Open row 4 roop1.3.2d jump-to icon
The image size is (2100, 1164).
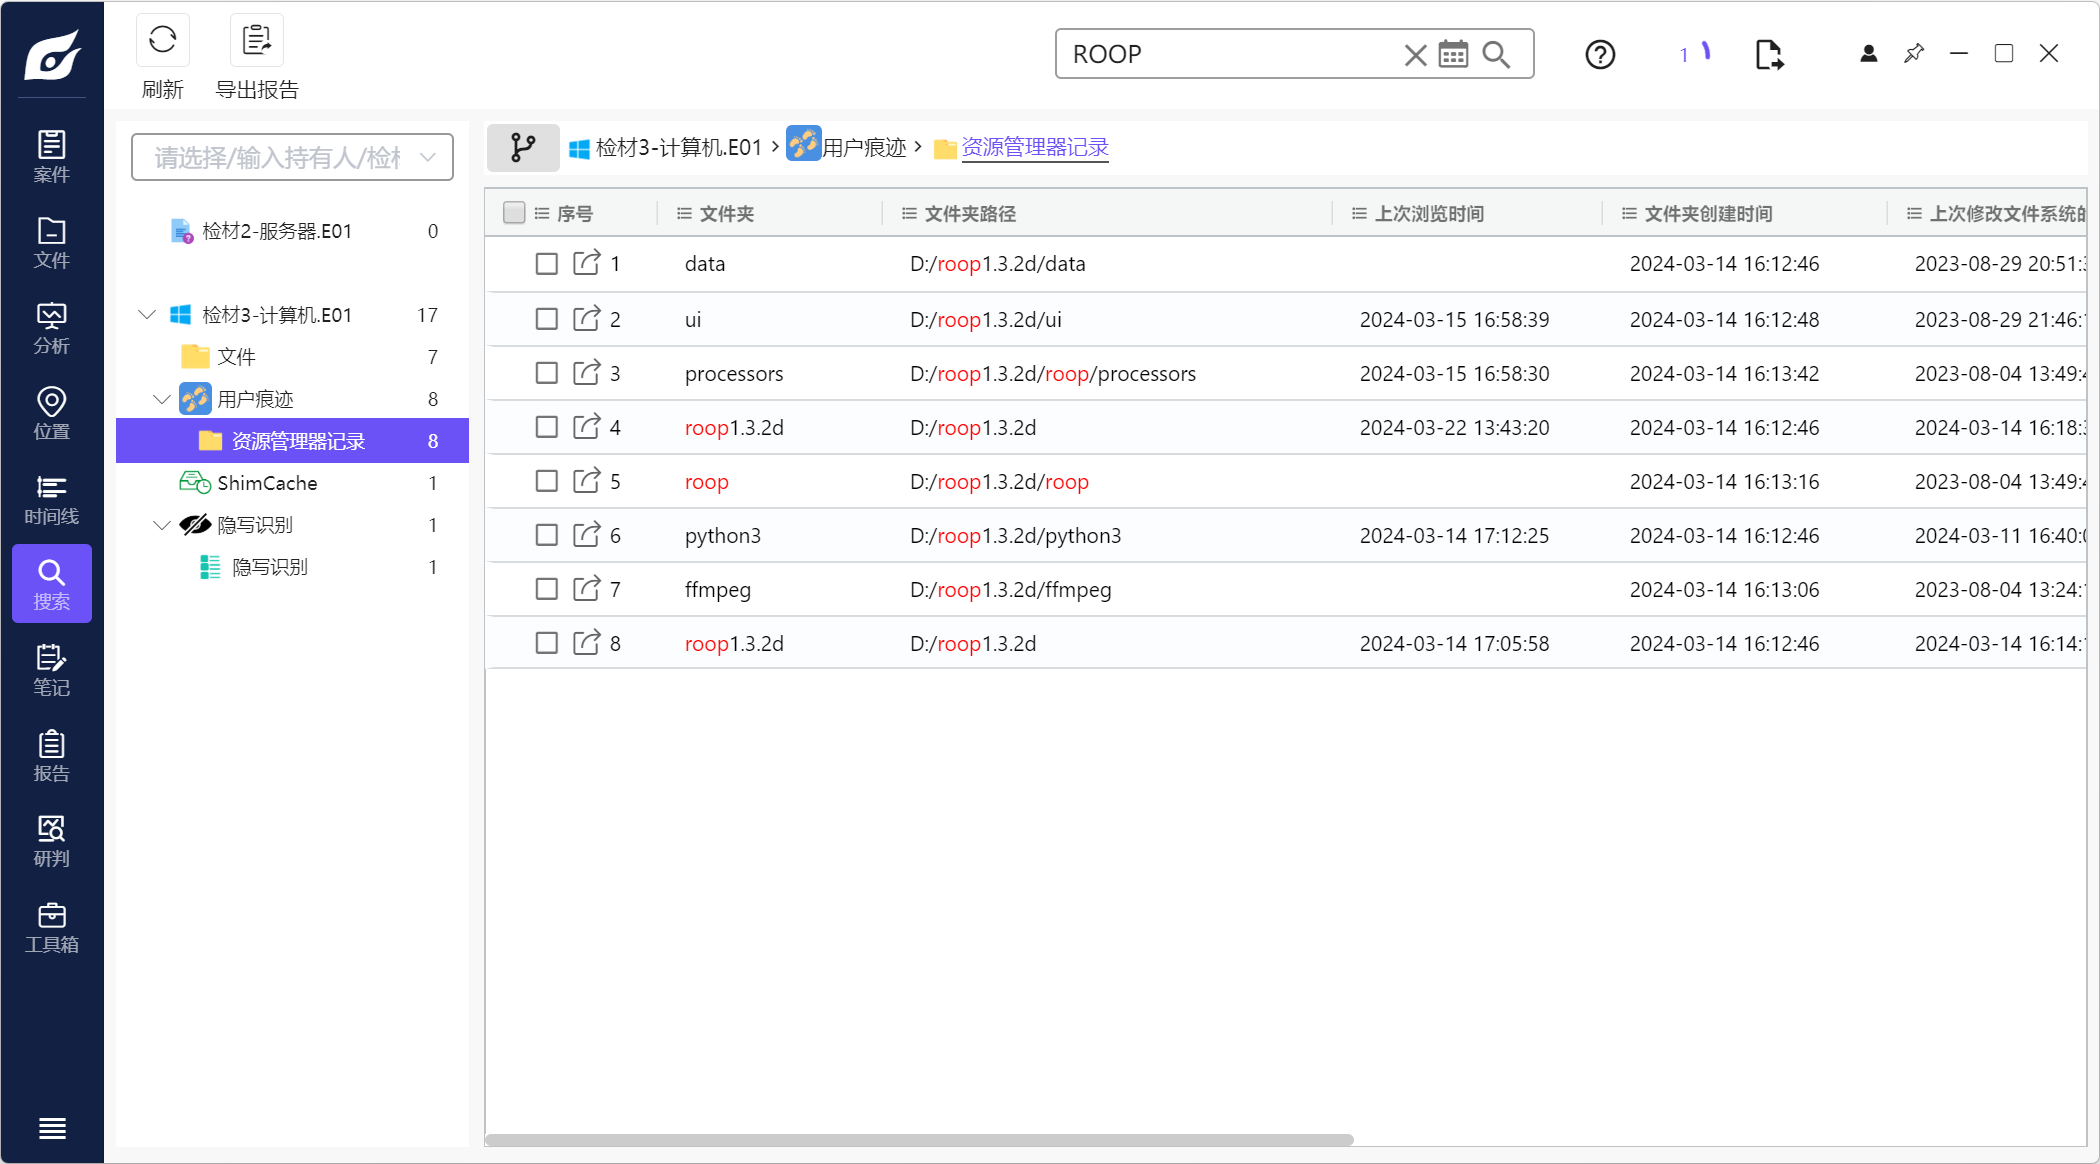click(x=586, y=427)
